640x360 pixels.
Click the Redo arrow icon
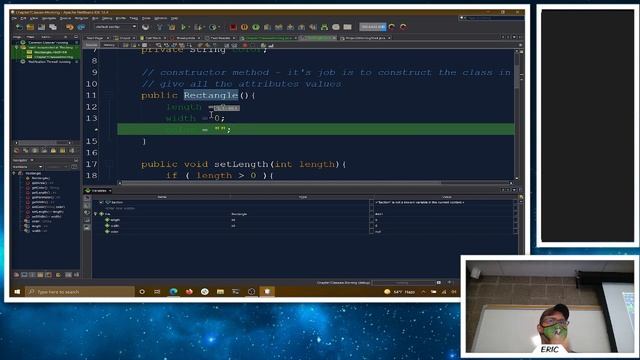(x=81, y=27)
